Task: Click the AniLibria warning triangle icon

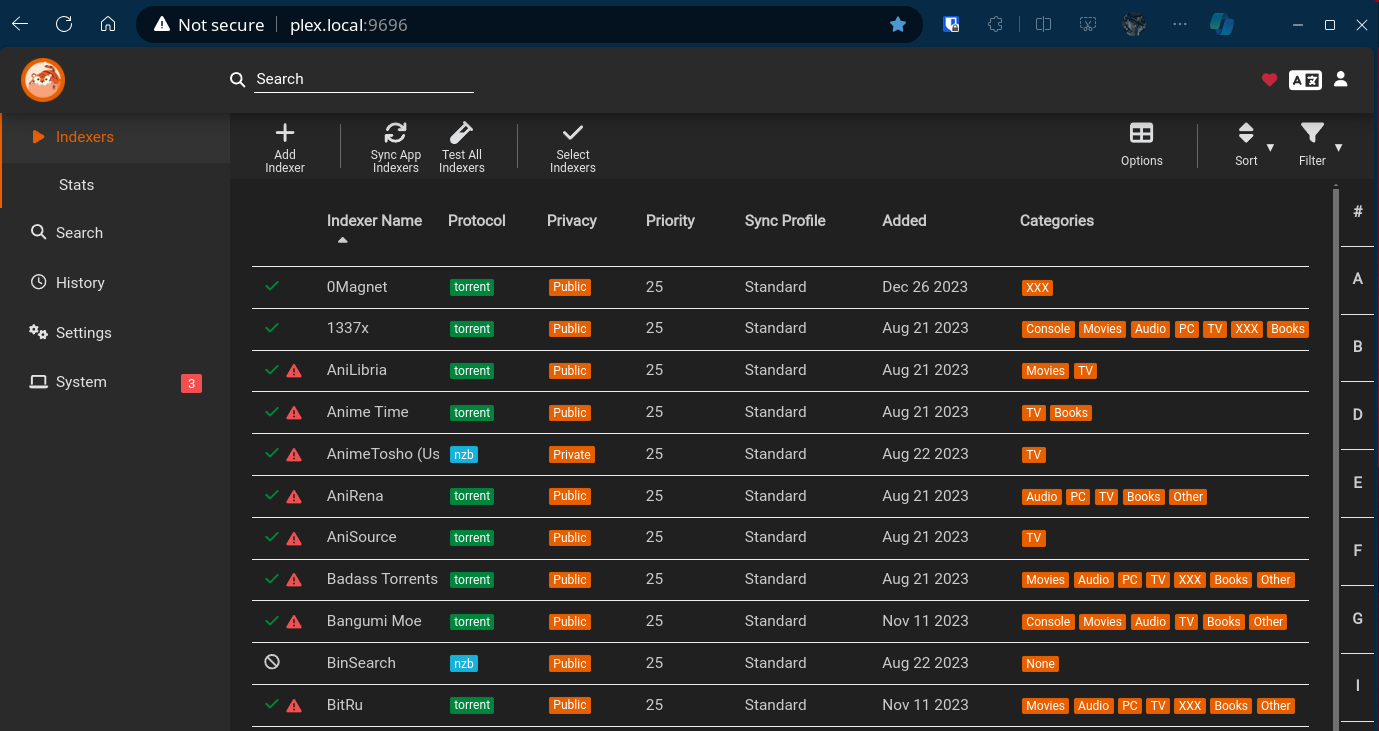Action: tap(294, 371)
